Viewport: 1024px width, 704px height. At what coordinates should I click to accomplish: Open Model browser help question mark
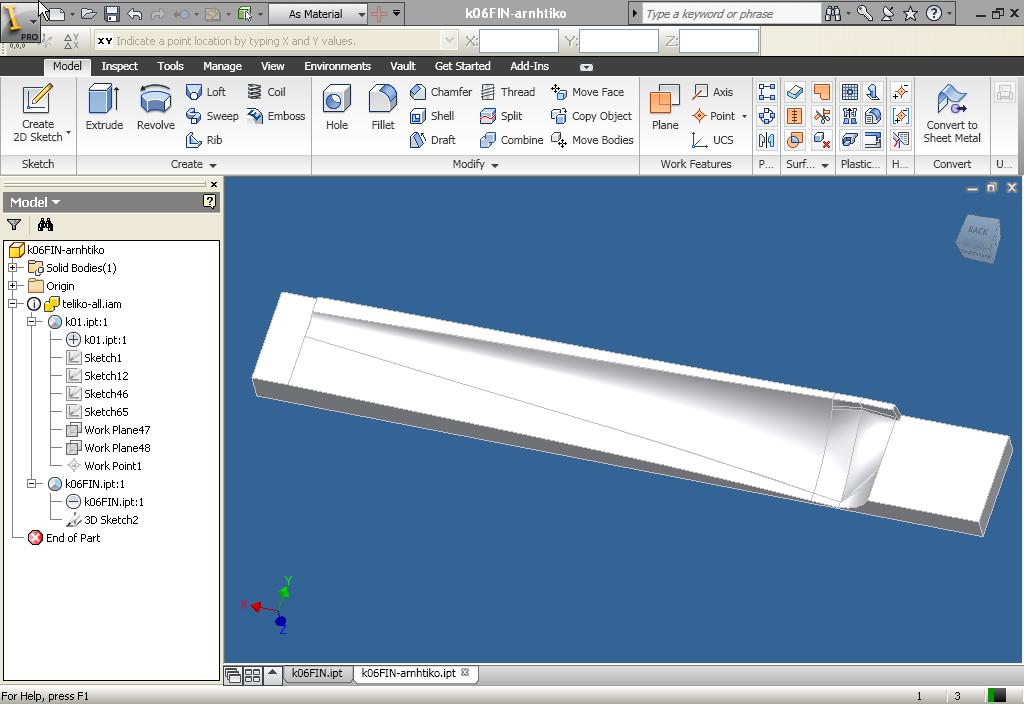[x=210, y=202]
